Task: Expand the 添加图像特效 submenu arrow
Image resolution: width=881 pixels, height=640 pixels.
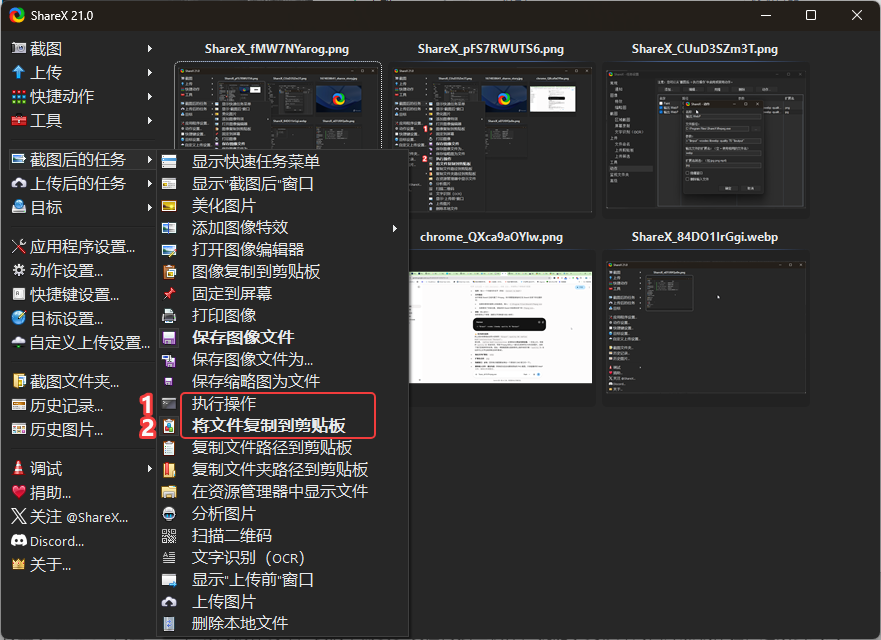Action: coord(395,228)
